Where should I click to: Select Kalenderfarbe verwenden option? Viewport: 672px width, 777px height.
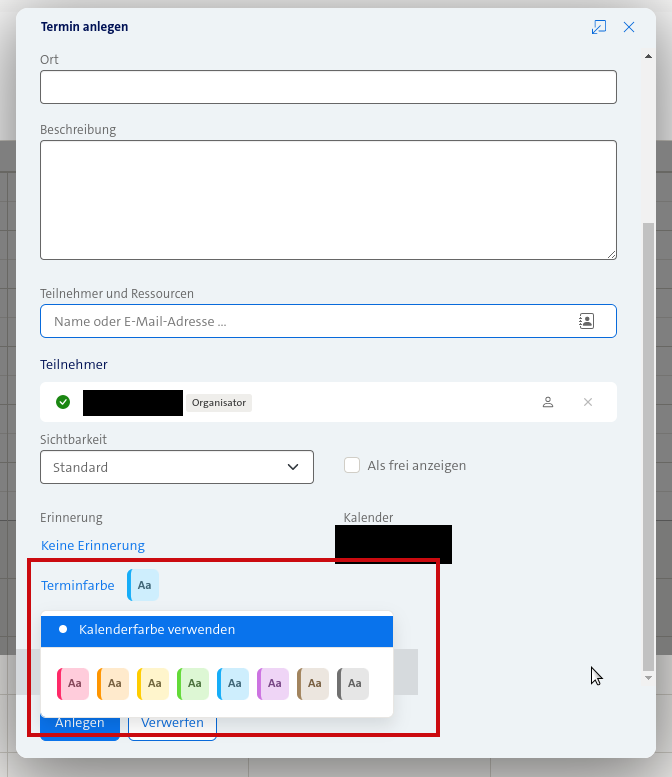157,630
